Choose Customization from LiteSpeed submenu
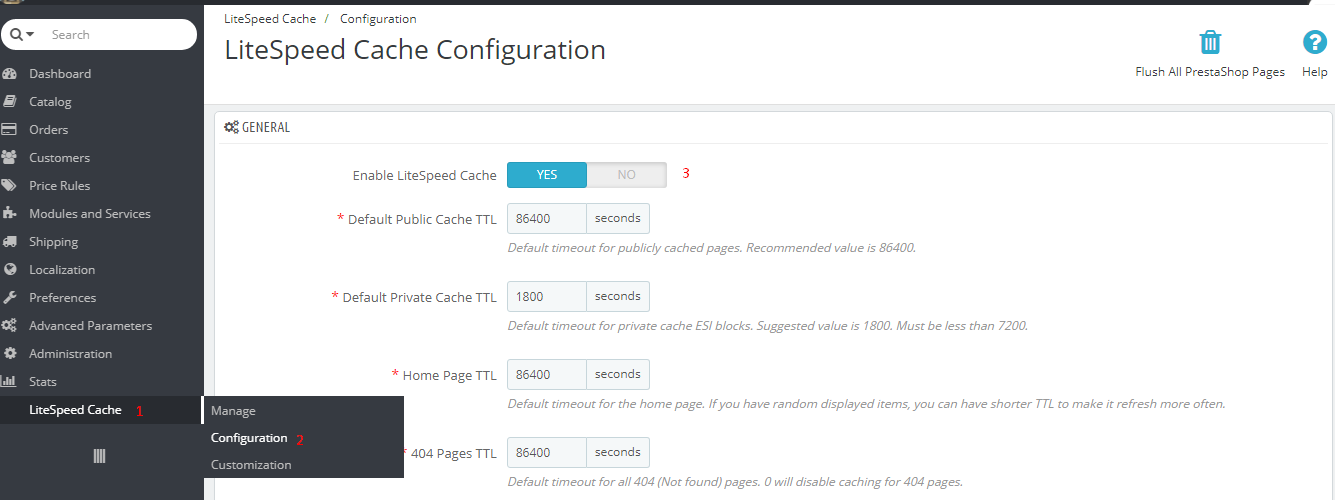The image size is (1335, 500). (x=251, y=465)
